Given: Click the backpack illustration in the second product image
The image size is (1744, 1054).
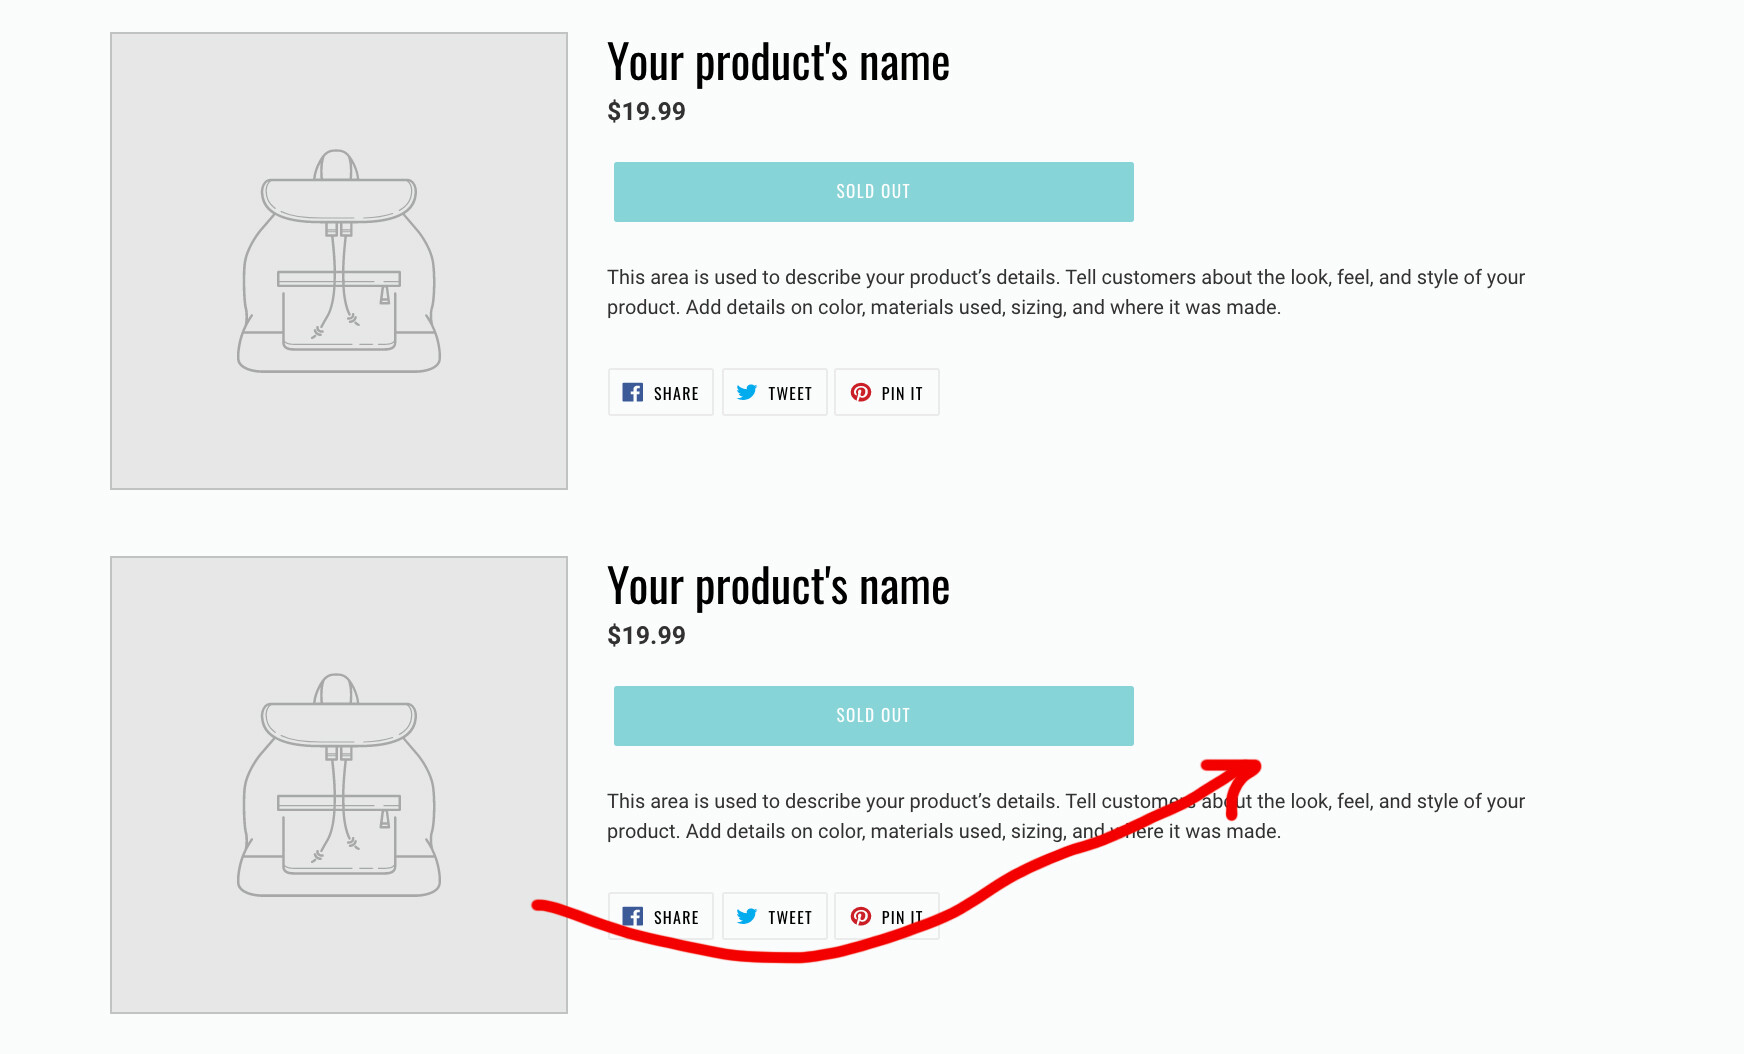Looking at the screenshot, I should (x=339, y=786).
